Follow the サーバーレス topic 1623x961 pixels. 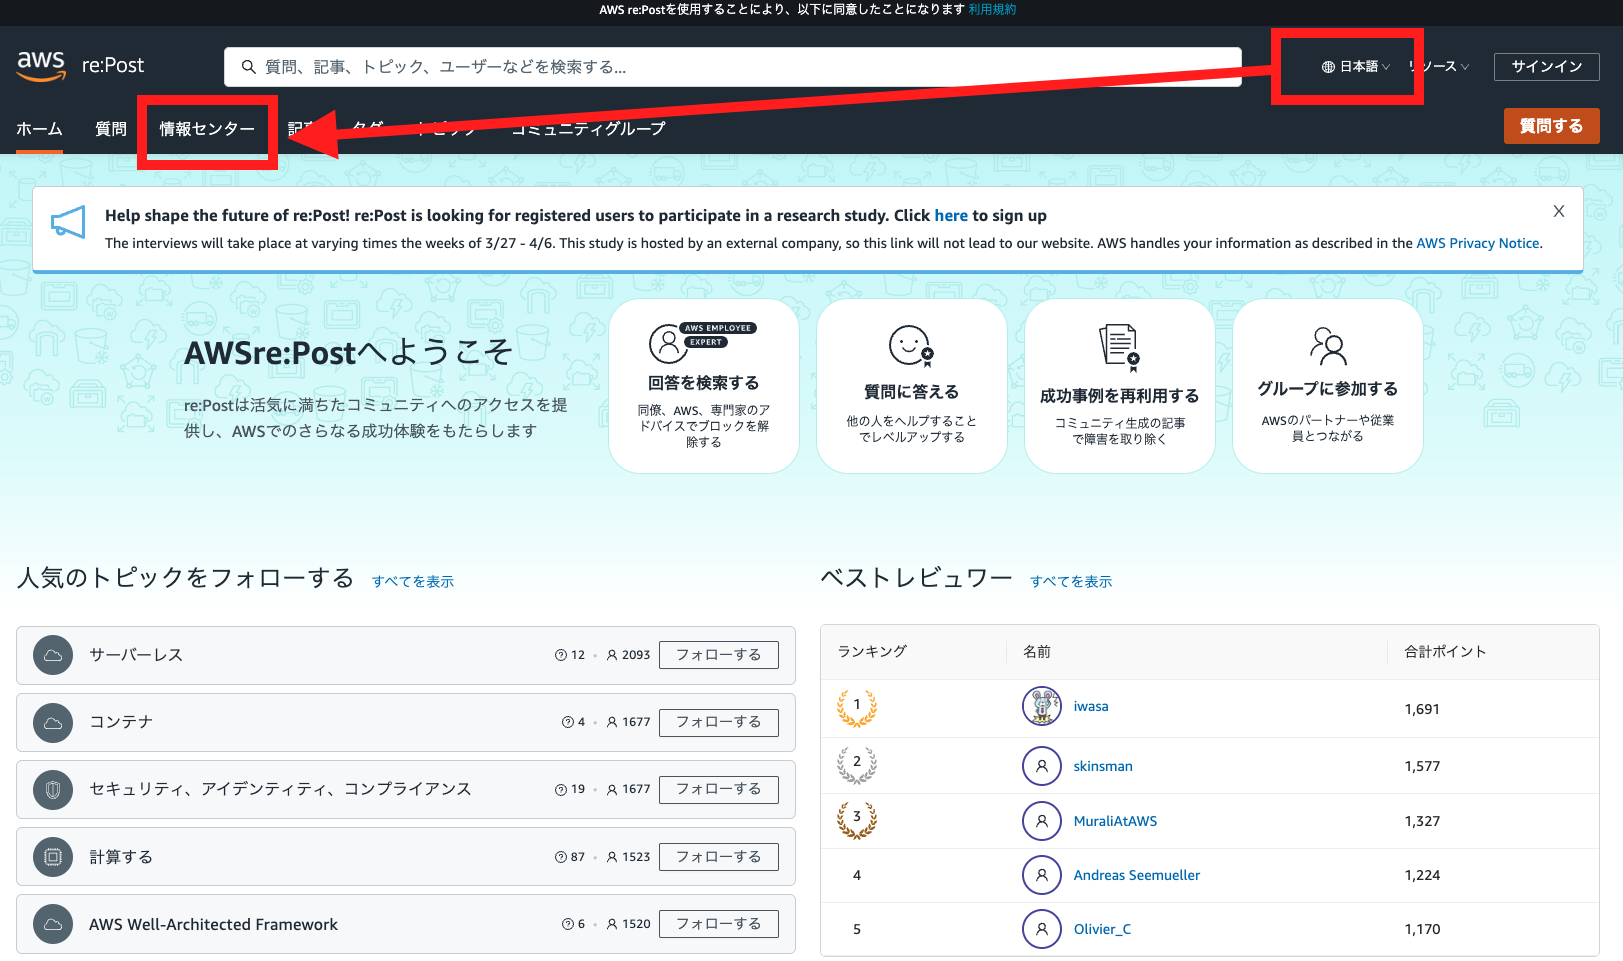point(718,655)
